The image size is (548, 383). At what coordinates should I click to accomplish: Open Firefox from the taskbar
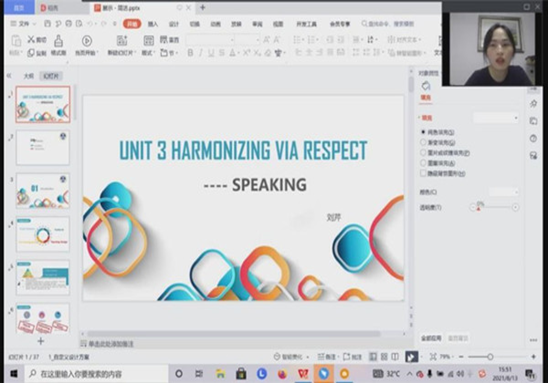click(282, 374)
